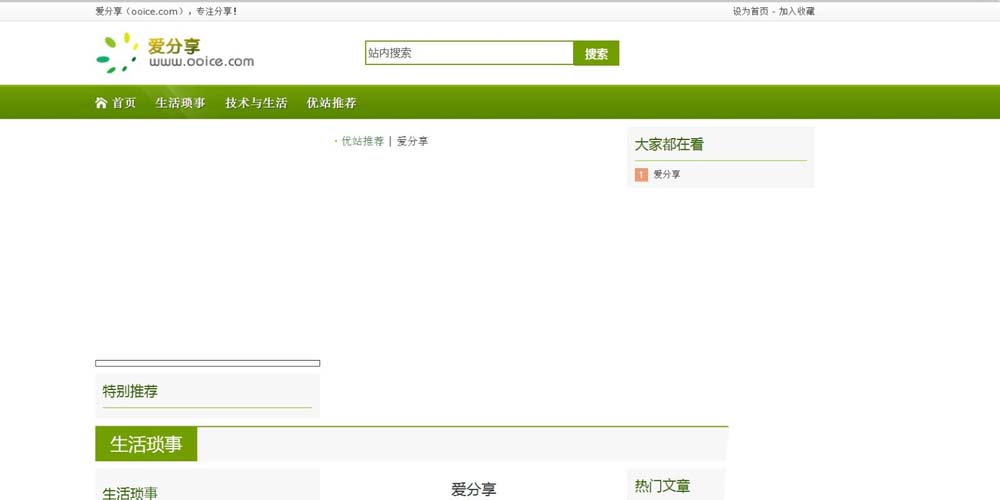Click the 设为首页 link
The height and width of the screenshot is (500, 1000).
coord(751,11)
